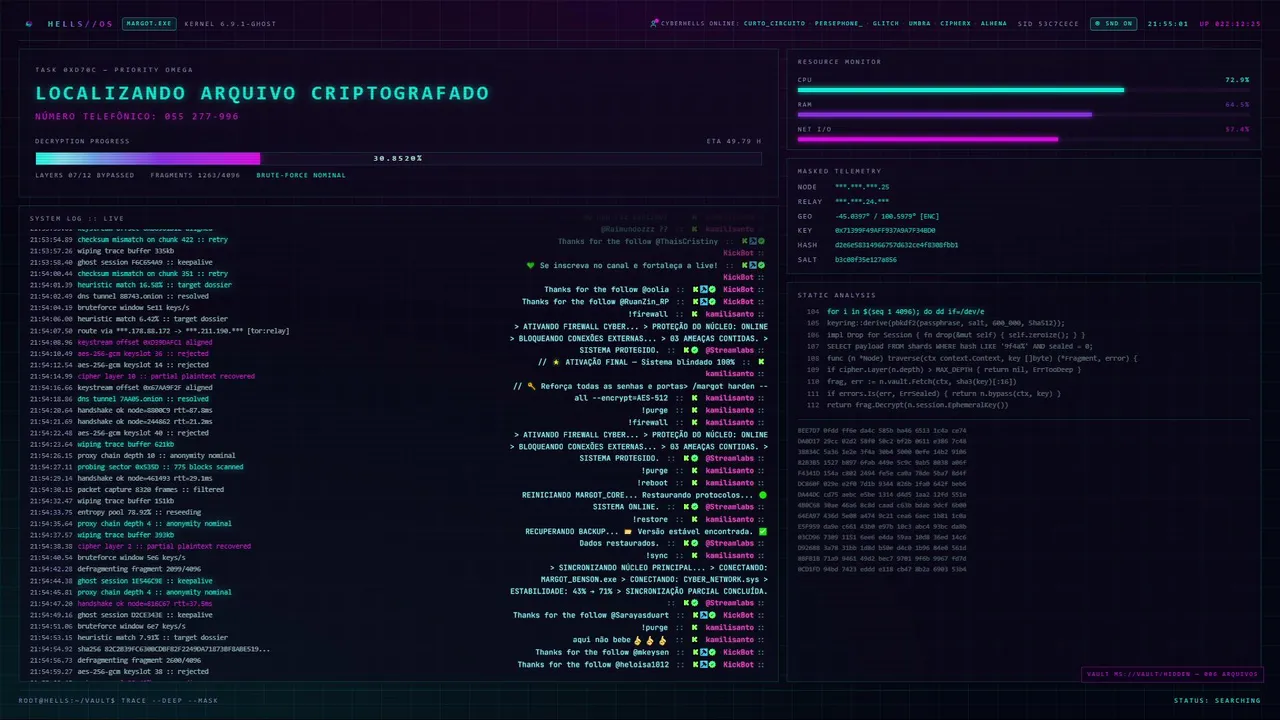The height and width of the screenshot is (720, 1280).
Task: Click the folder emoji after 'RECUPERANDO BACKUP...'
Action: 628,531
